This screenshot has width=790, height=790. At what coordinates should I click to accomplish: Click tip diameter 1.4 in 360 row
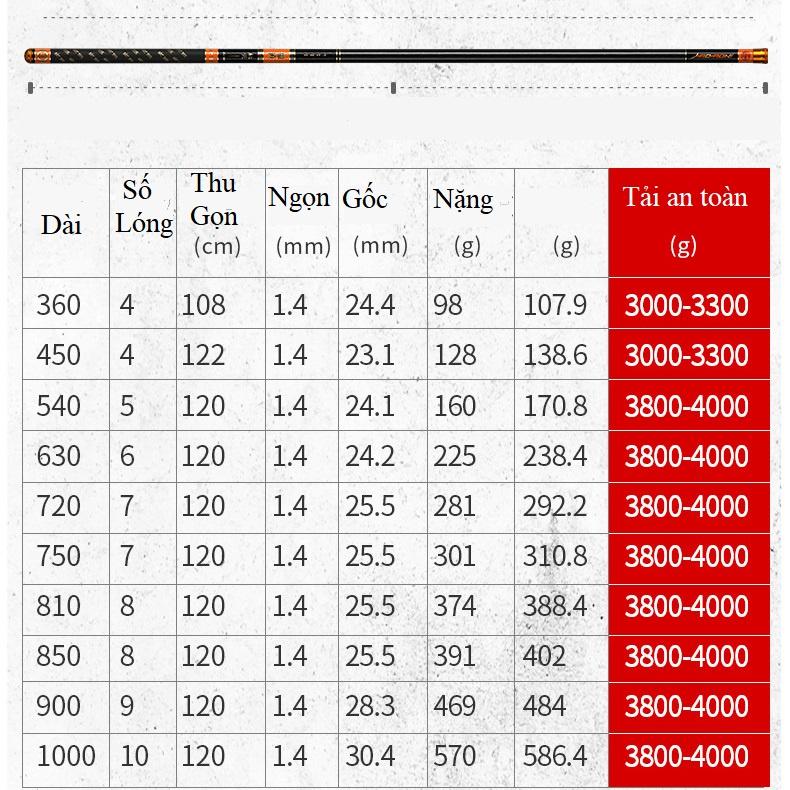point(290,305)
